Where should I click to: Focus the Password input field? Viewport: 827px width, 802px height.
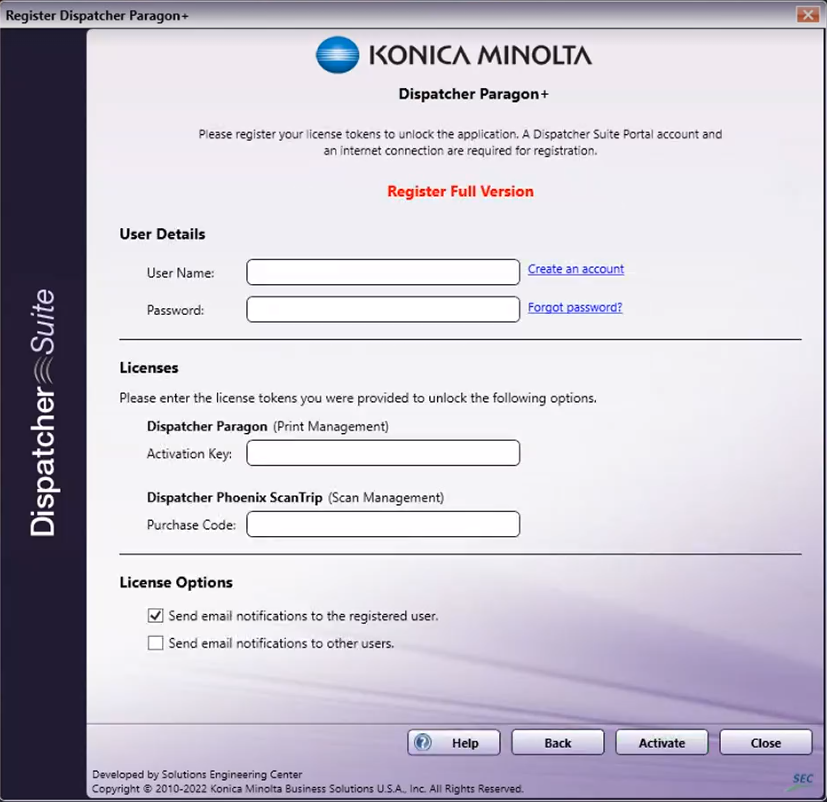[383, 309]
